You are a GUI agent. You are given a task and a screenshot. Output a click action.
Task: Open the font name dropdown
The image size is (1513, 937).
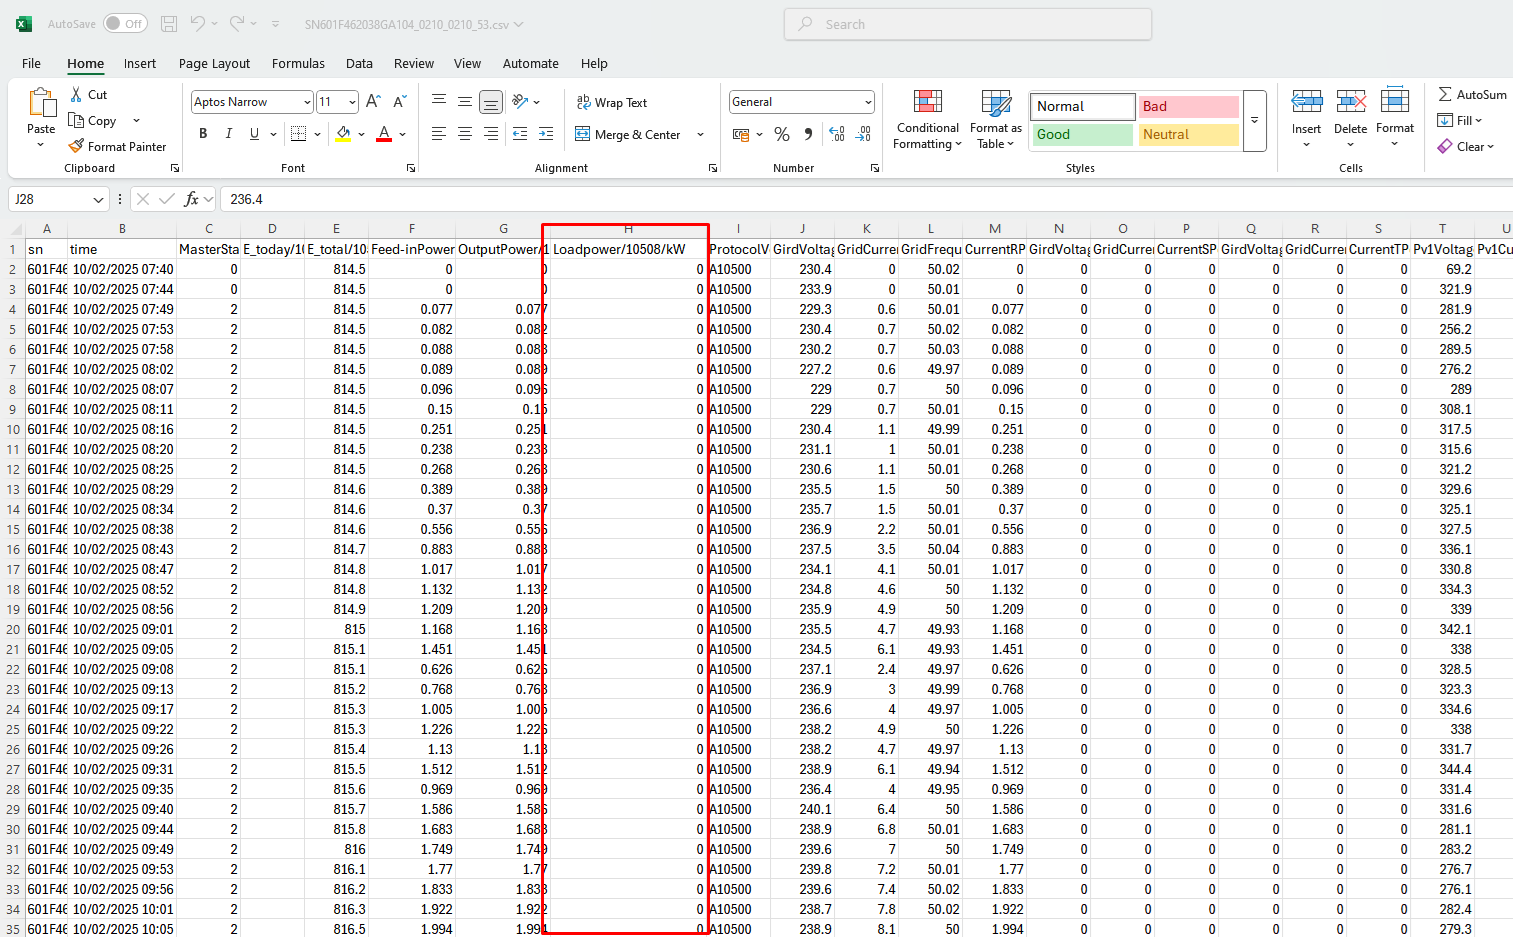[x=306, y=102]
